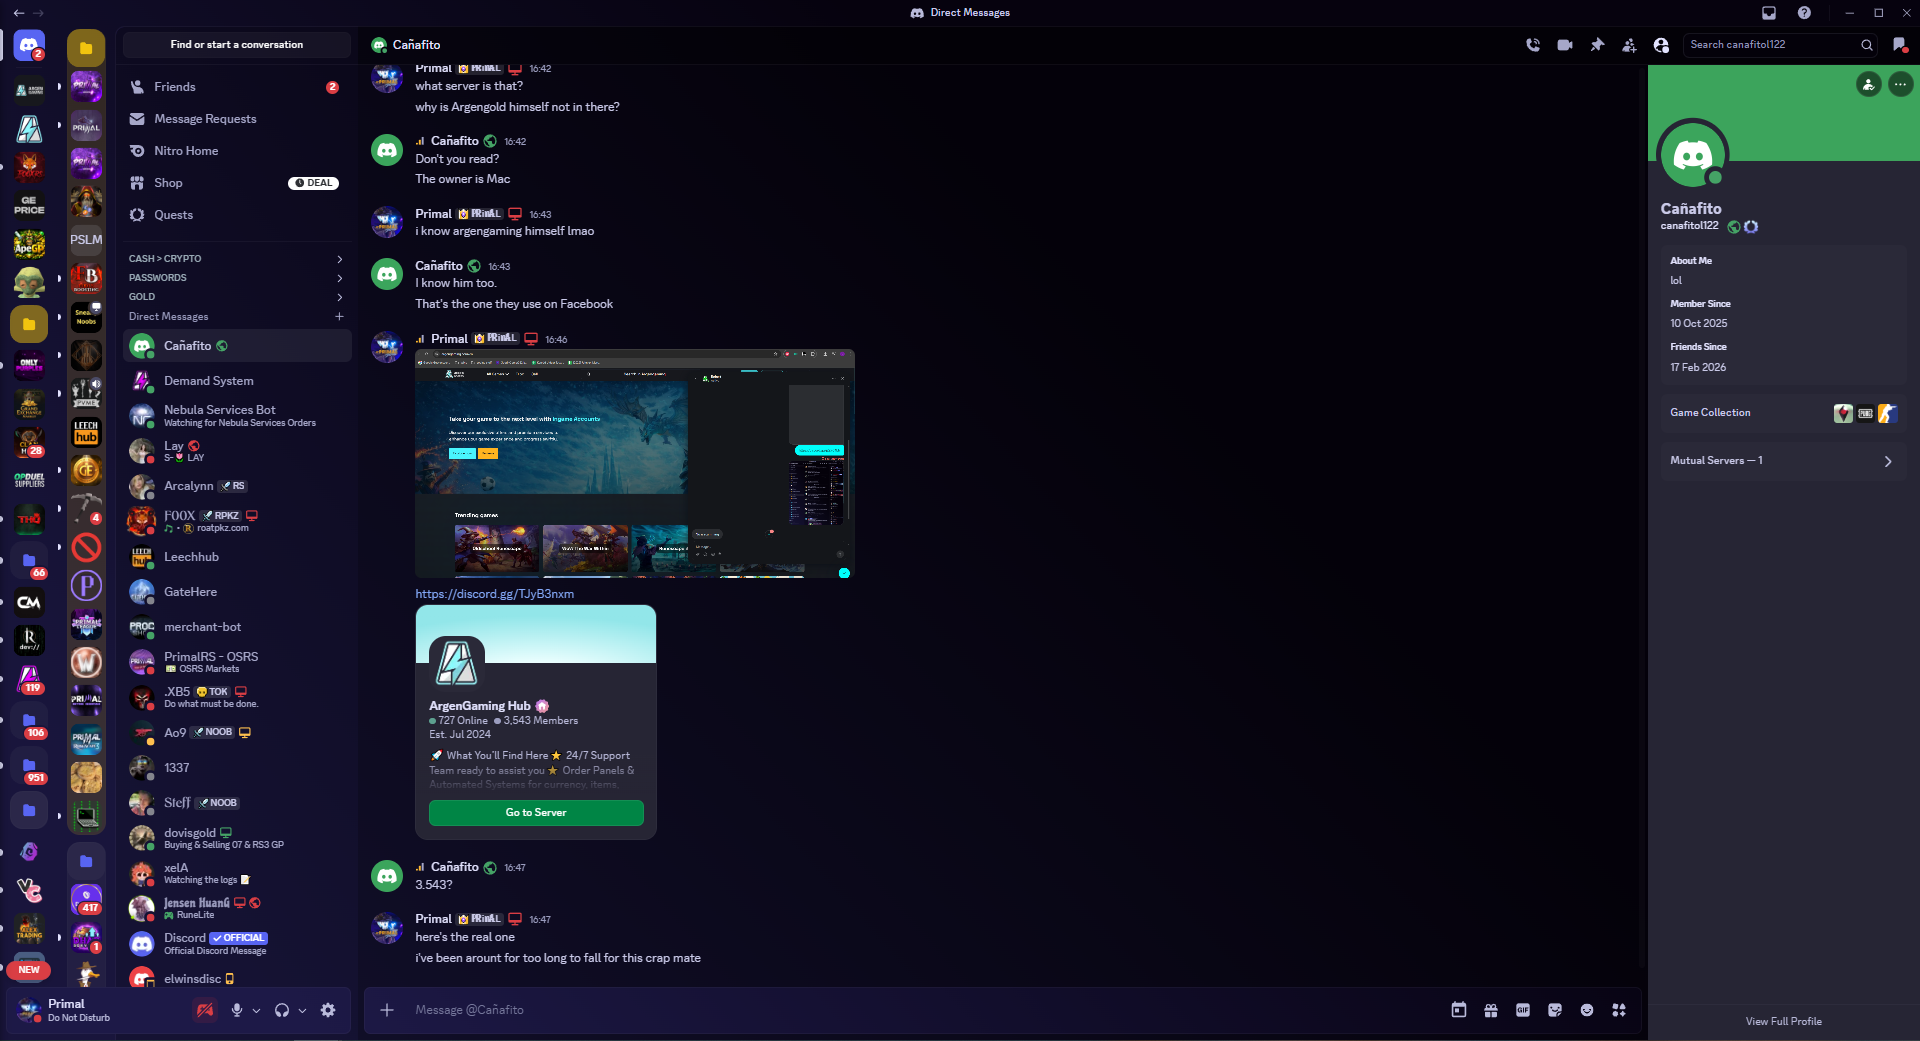The width and height of the screenshot is (1920, 1041).
Task: Expand the server folder with 106 badge
Action: (x=29, y=722)
